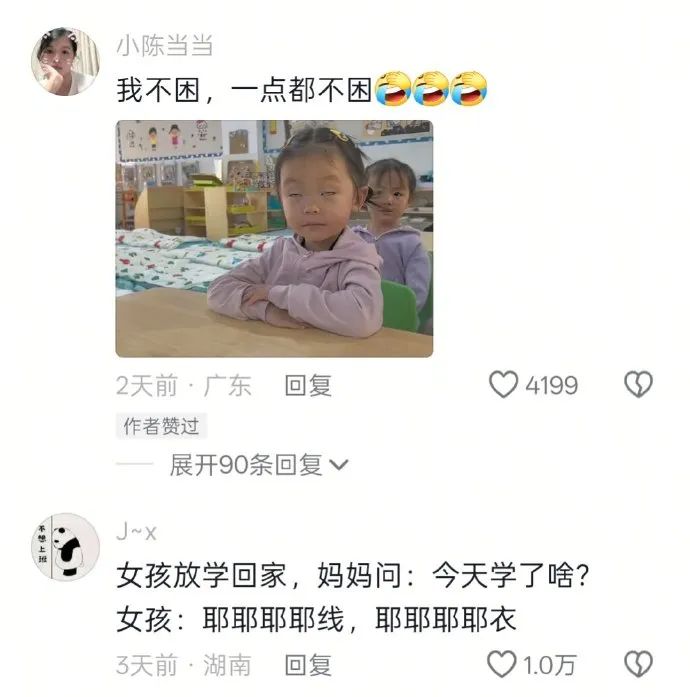Select the comment text 我不困，一点都不困
Screen dimensions: 690x697
click(244, 90)
